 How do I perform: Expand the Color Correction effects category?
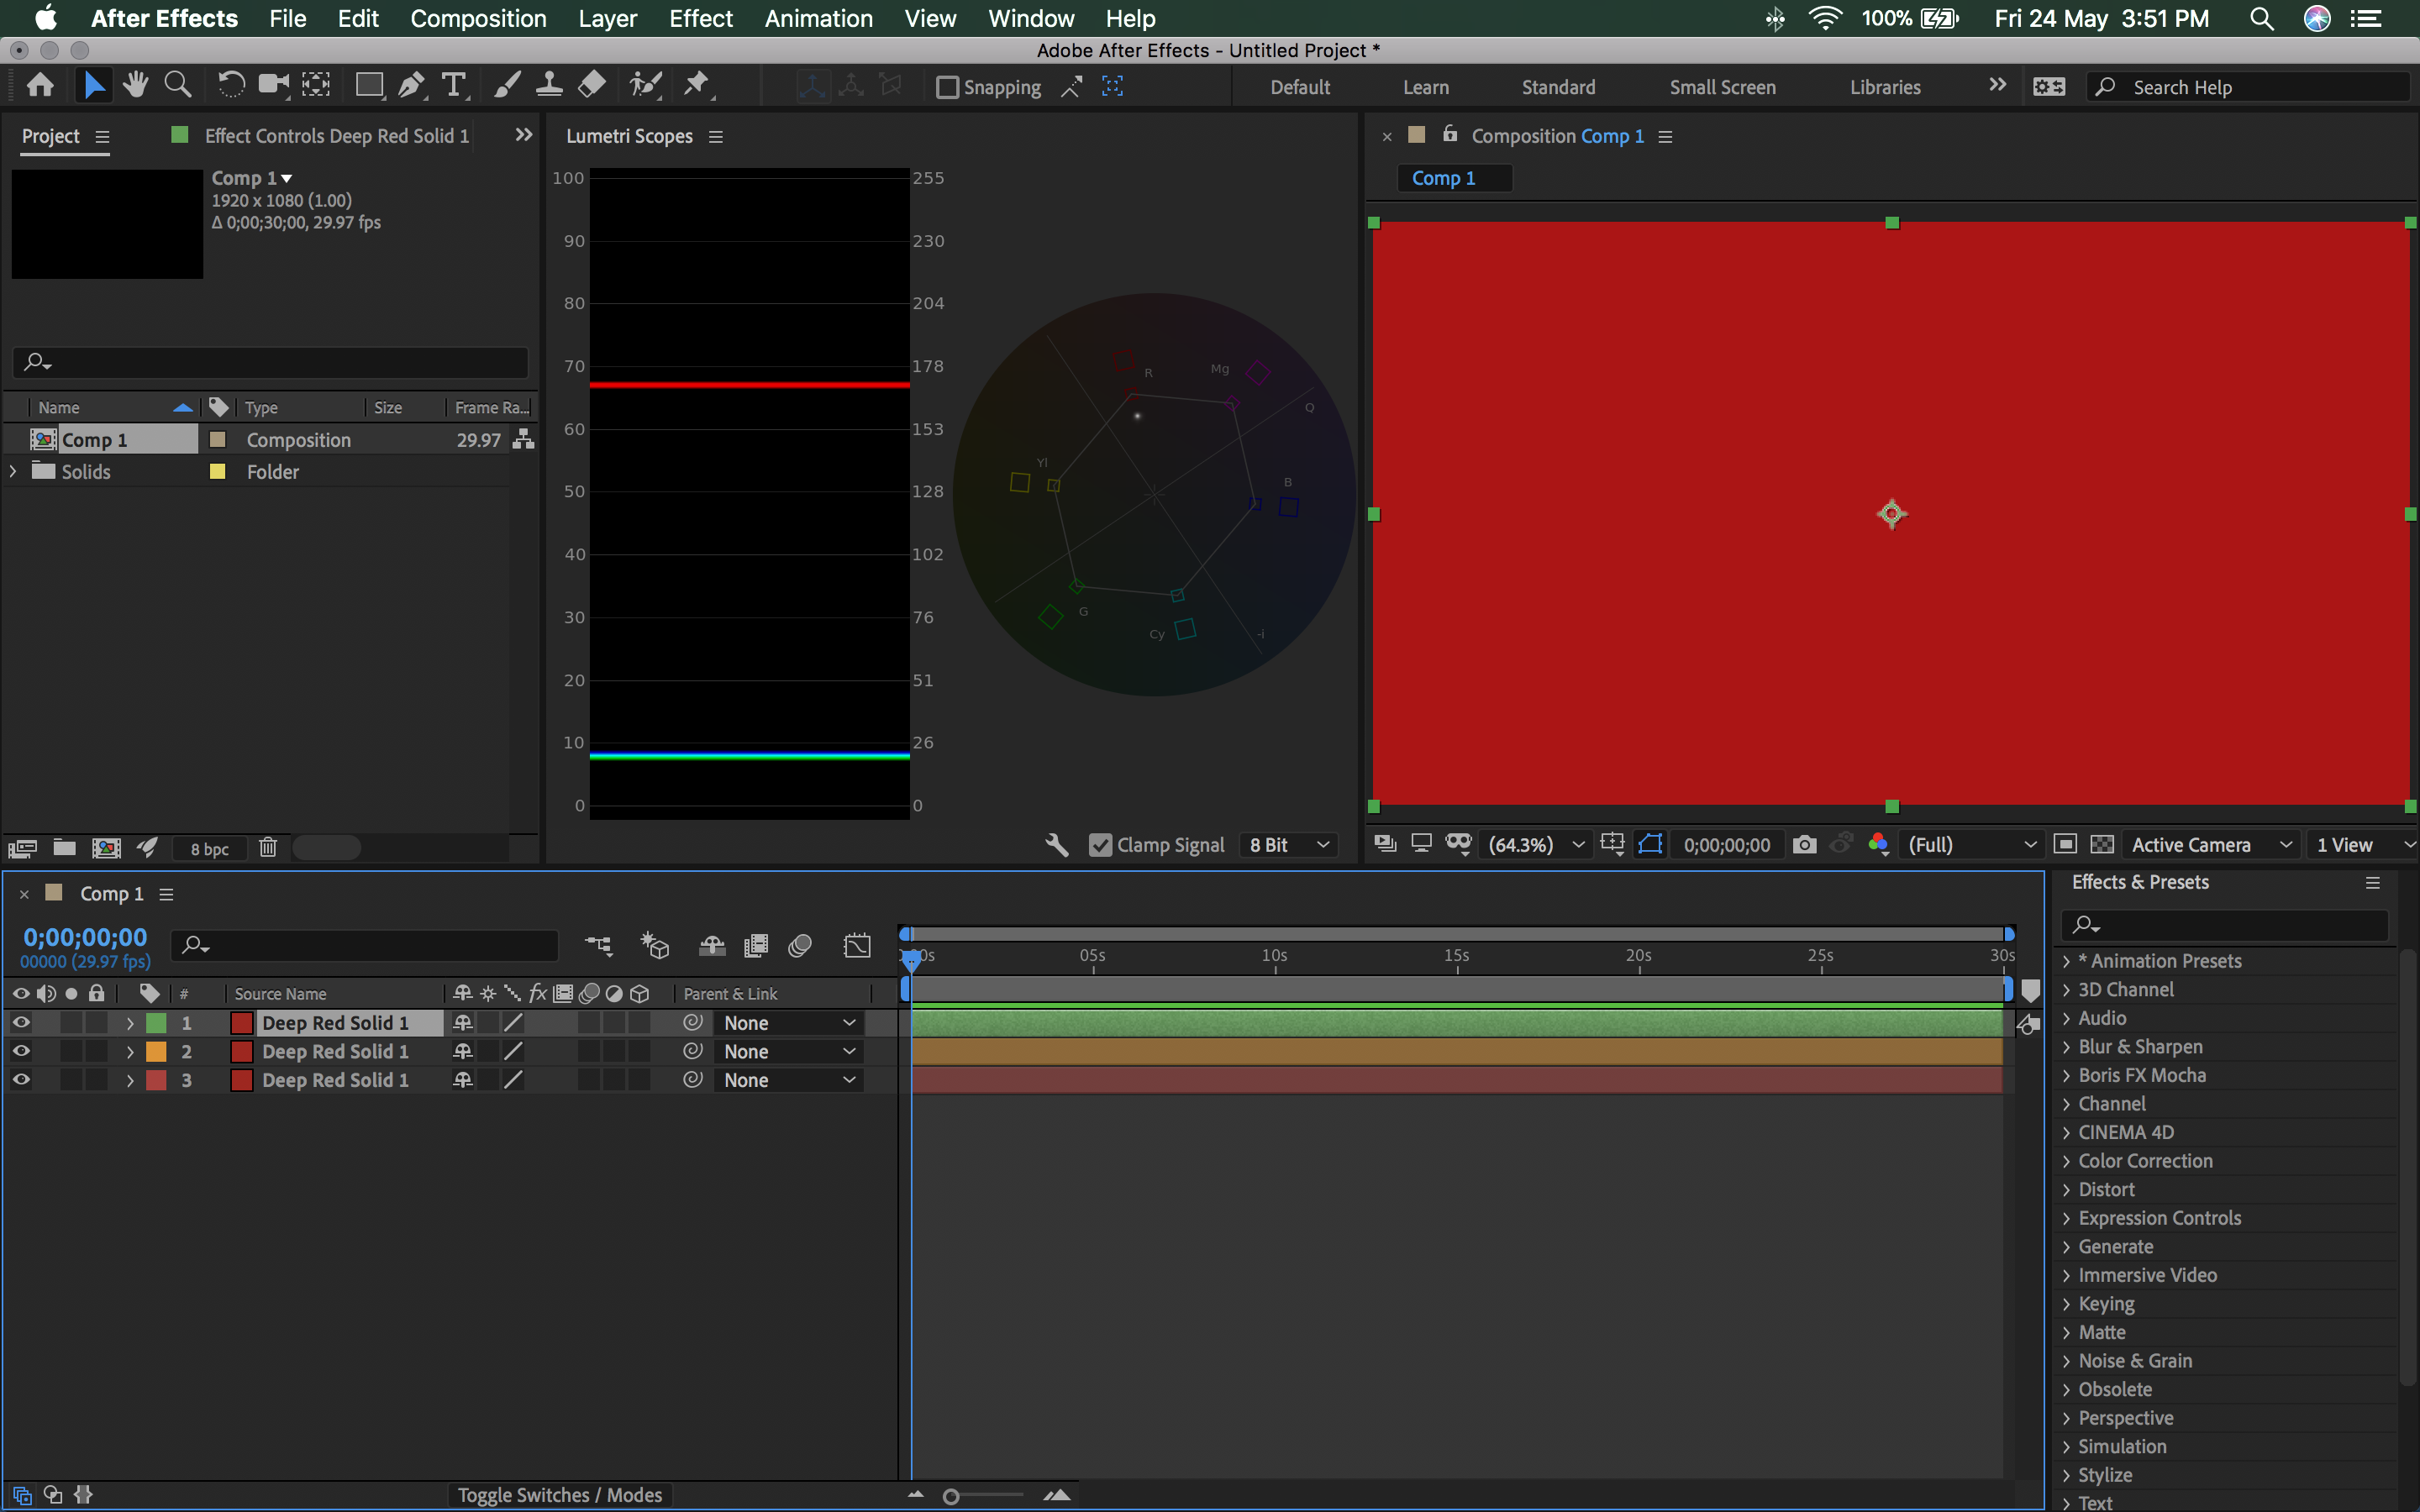2067,1161
